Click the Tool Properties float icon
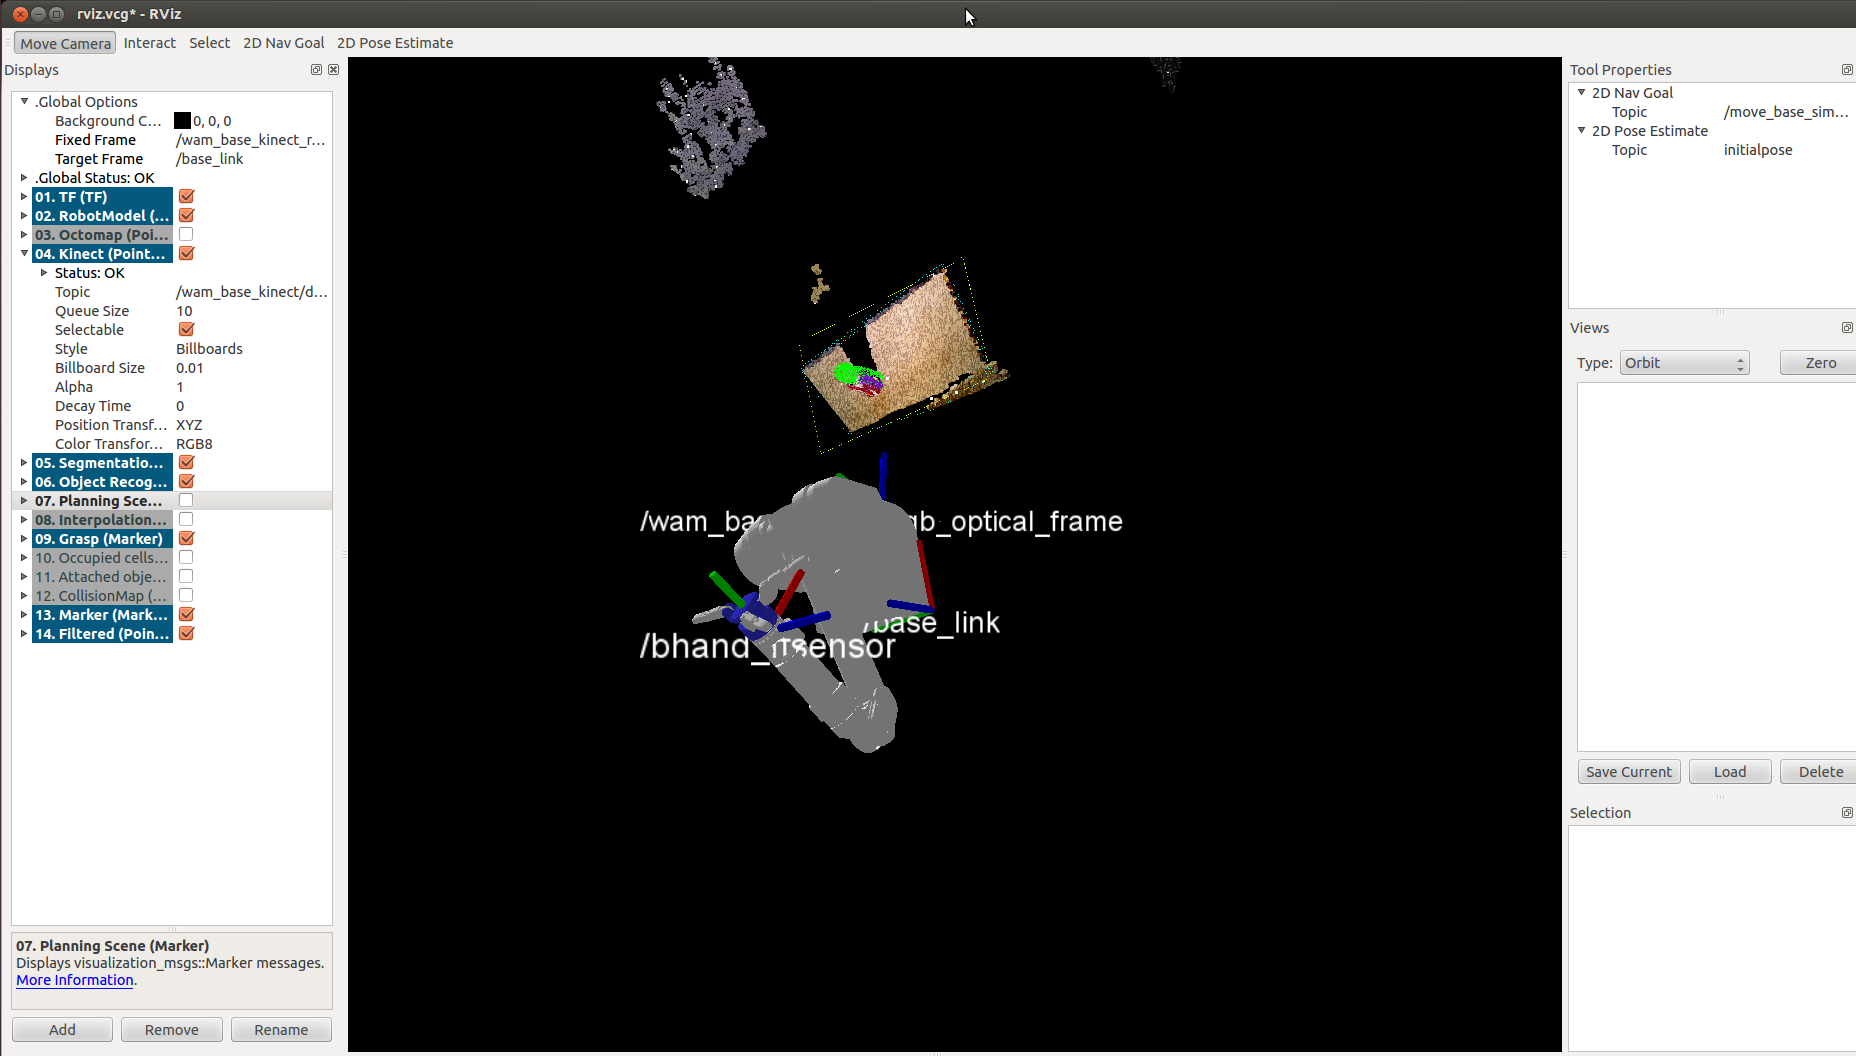Image resolution: width=1856 pixels, height=1056 pixels. tap(1847, 70)
